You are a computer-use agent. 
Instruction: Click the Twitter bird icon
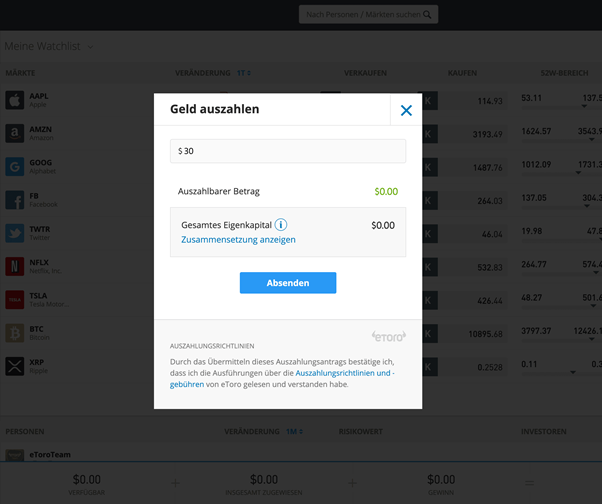[15, 233]
